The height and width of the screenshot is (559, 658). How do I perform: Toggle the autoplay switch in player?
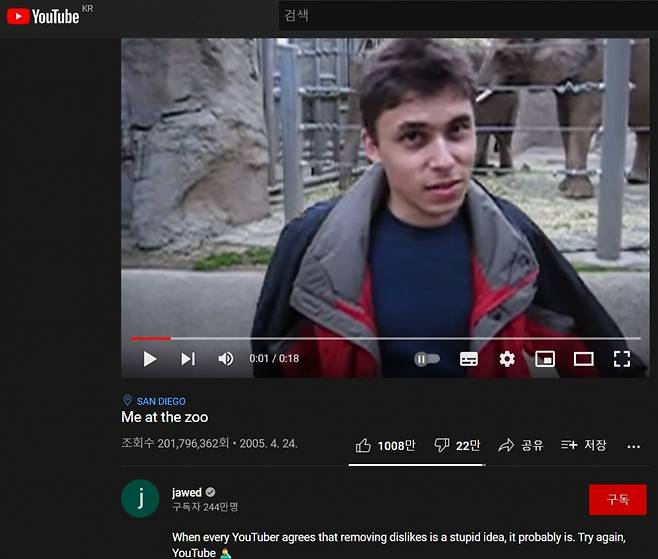[x=427, y=359]
